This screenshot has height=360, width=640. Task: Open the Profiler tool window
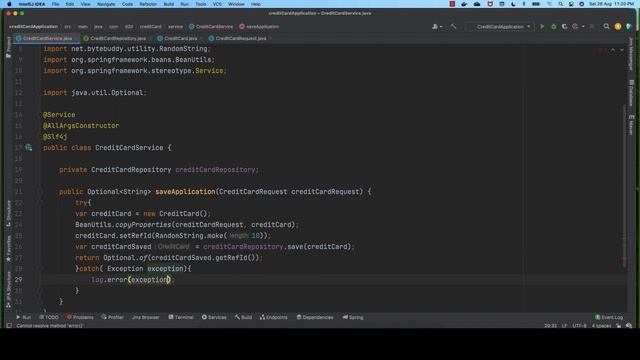point(113,317)
